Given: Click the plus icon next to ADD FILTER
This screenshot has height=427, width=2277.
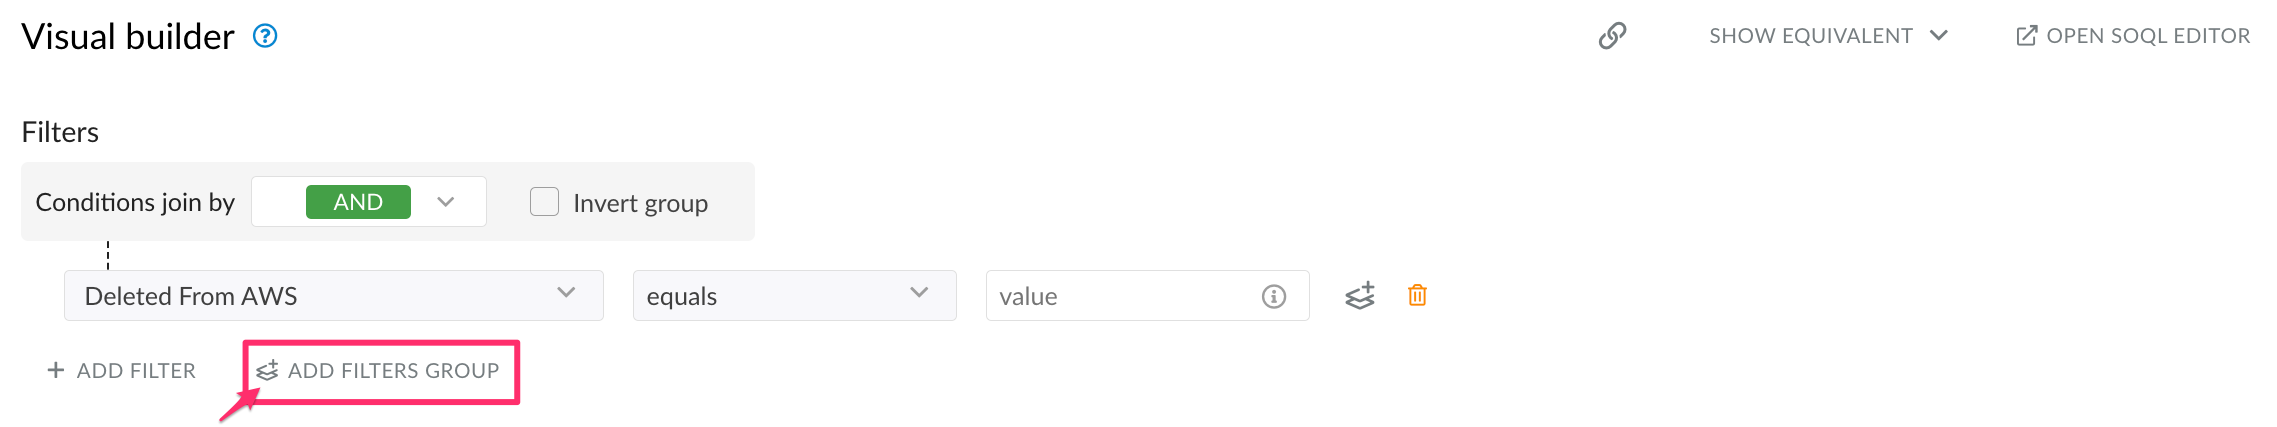Looking at the screenshot, I should coord(56,370).
